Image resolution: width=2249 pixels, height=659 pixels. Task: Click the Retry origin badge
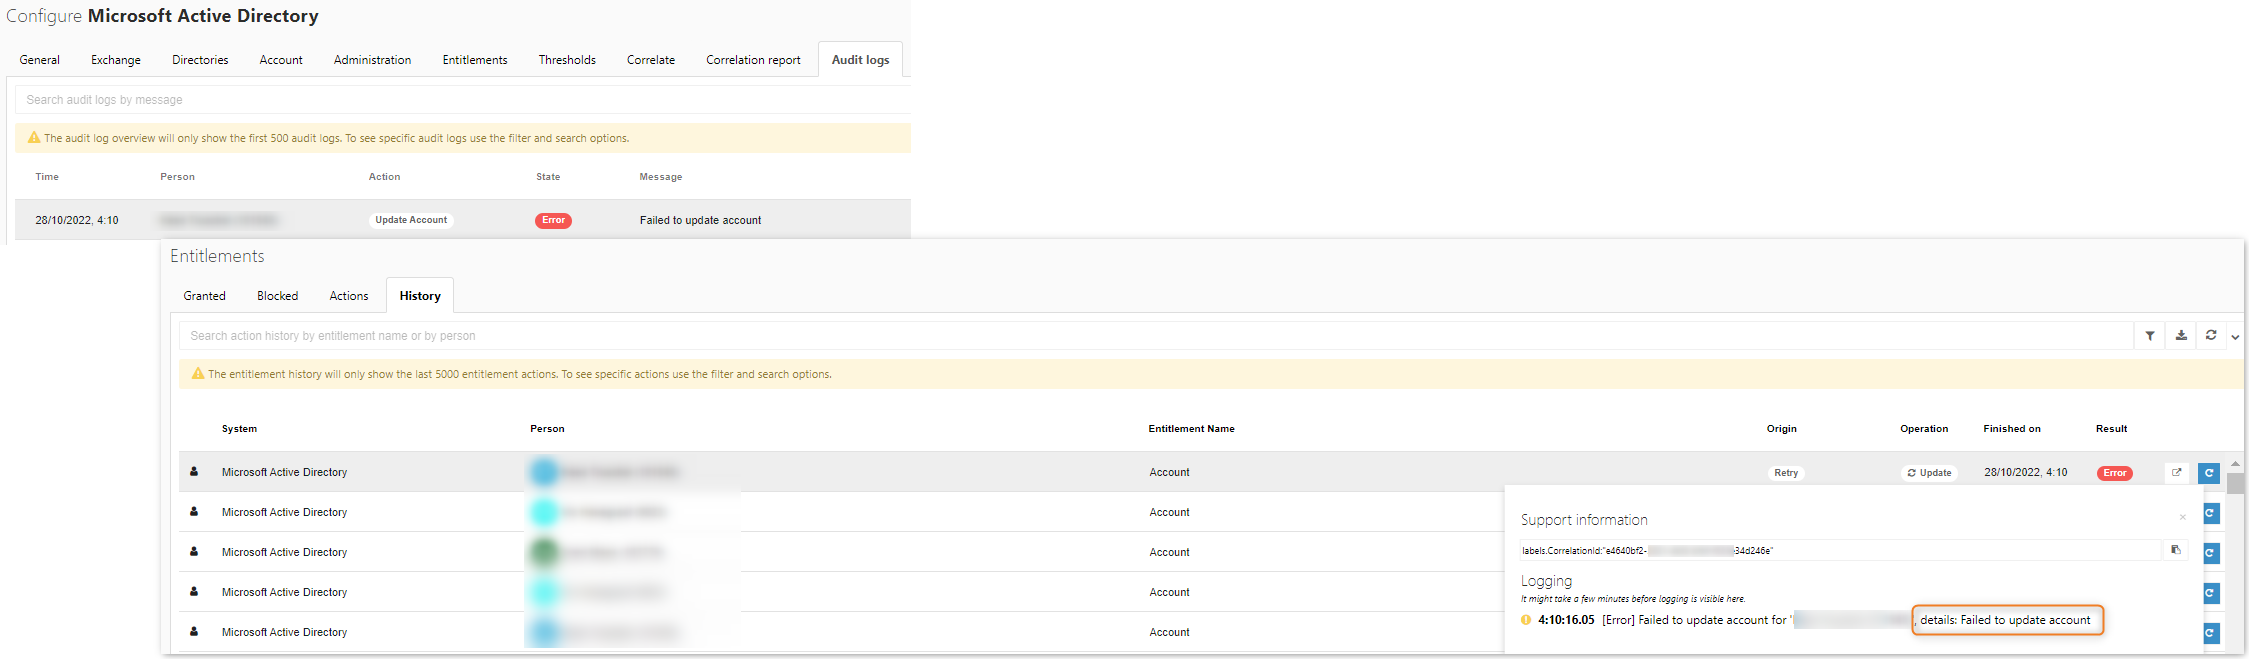pos(1786,473)
